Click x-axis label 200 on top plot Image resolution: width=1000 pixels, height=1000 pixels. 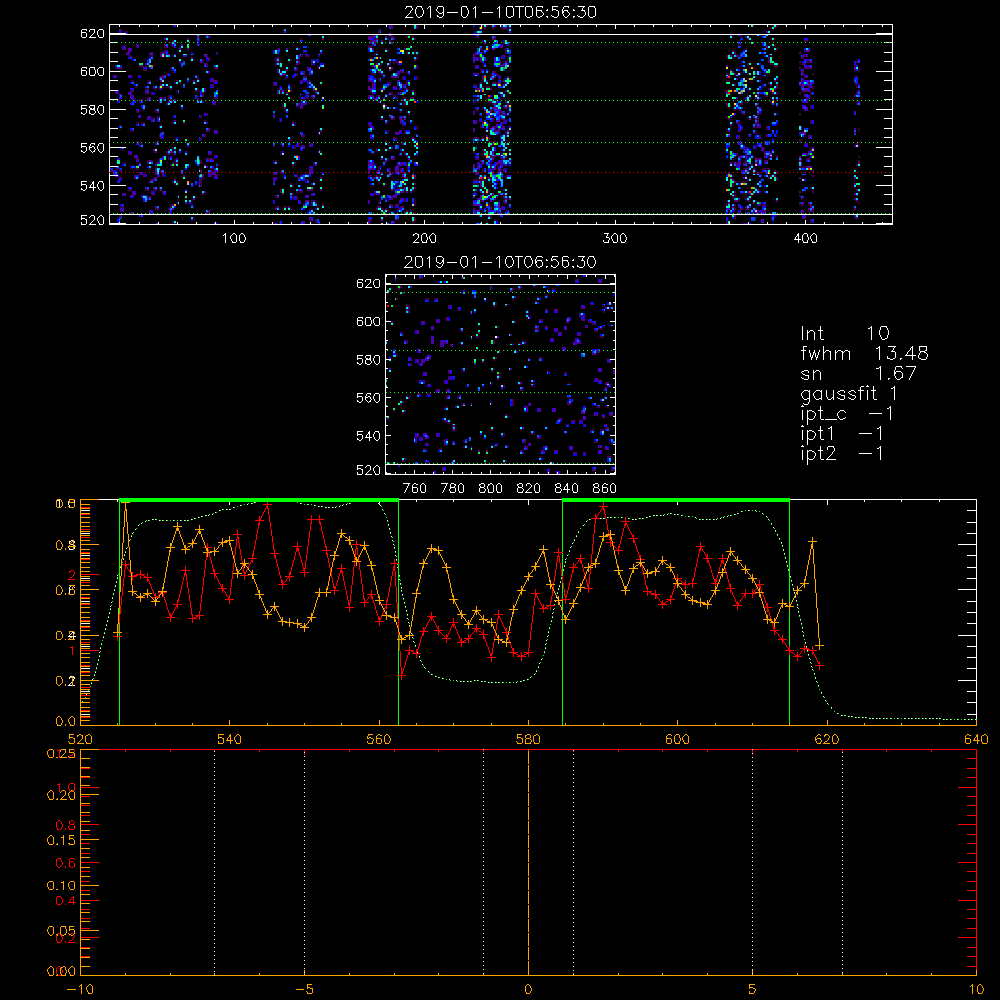tap(424, 239)
